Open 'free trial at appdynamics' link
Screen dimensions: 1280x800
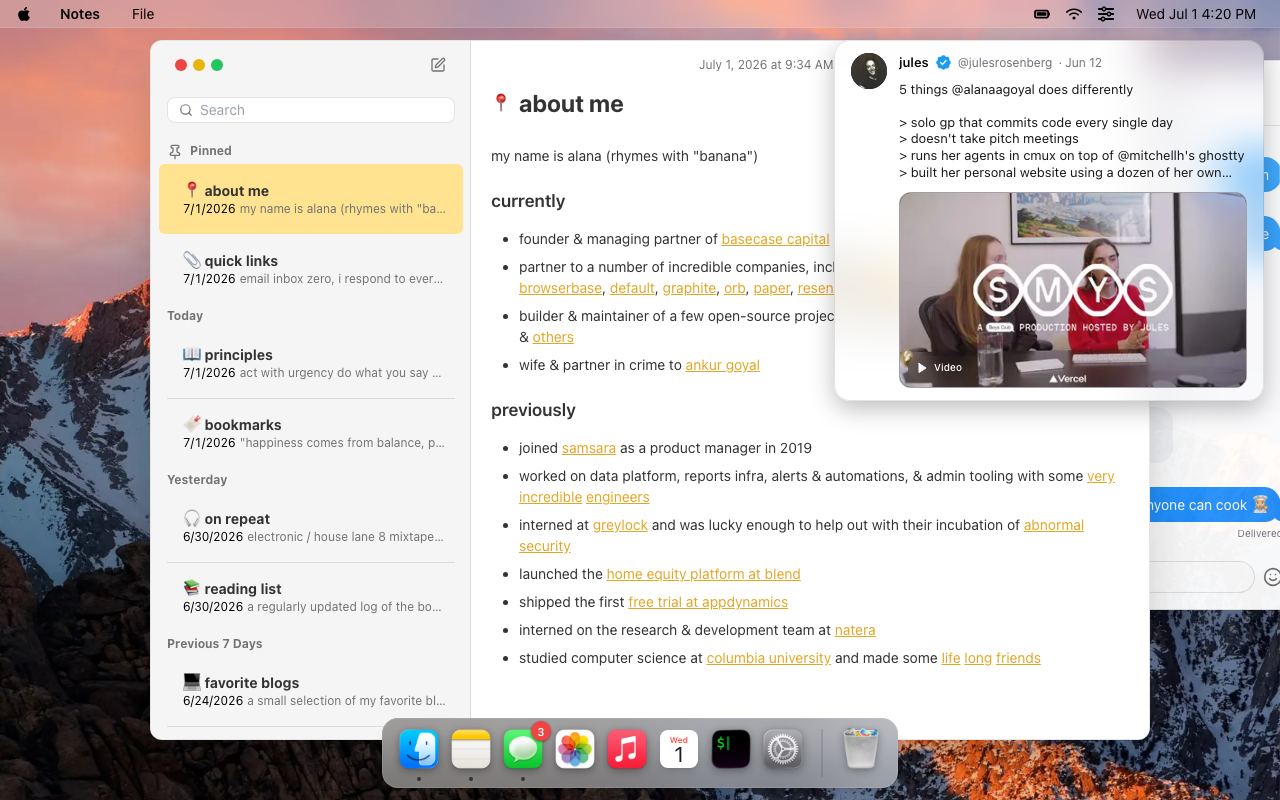click(x=708, y=602)
